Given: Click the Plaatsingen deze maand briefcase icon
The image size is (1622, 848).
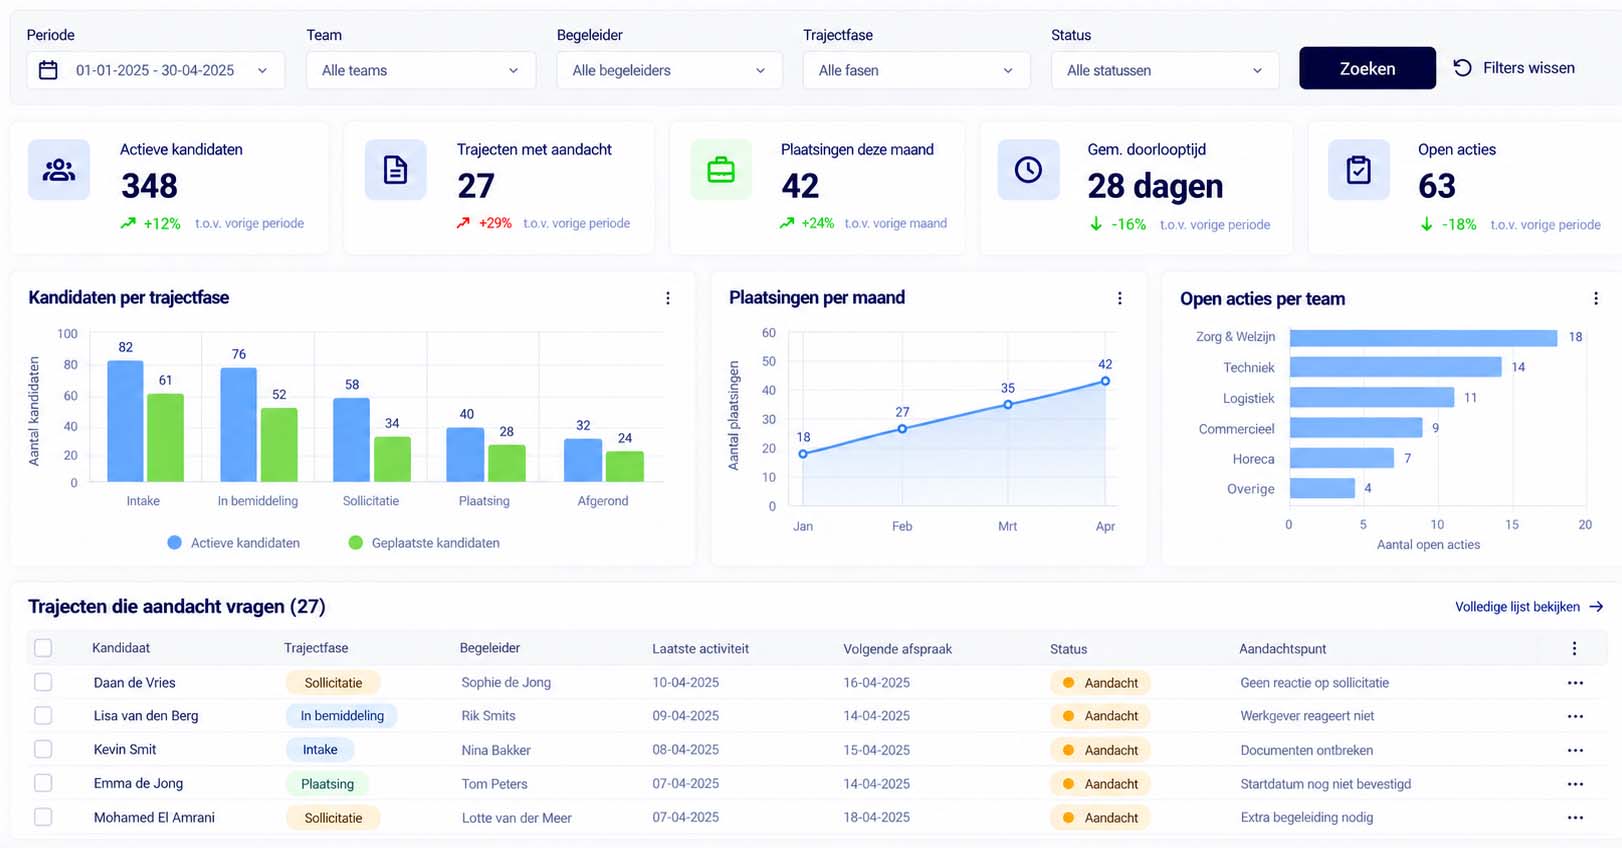Looking at the screenshot, I should click(x=721, y=170).
